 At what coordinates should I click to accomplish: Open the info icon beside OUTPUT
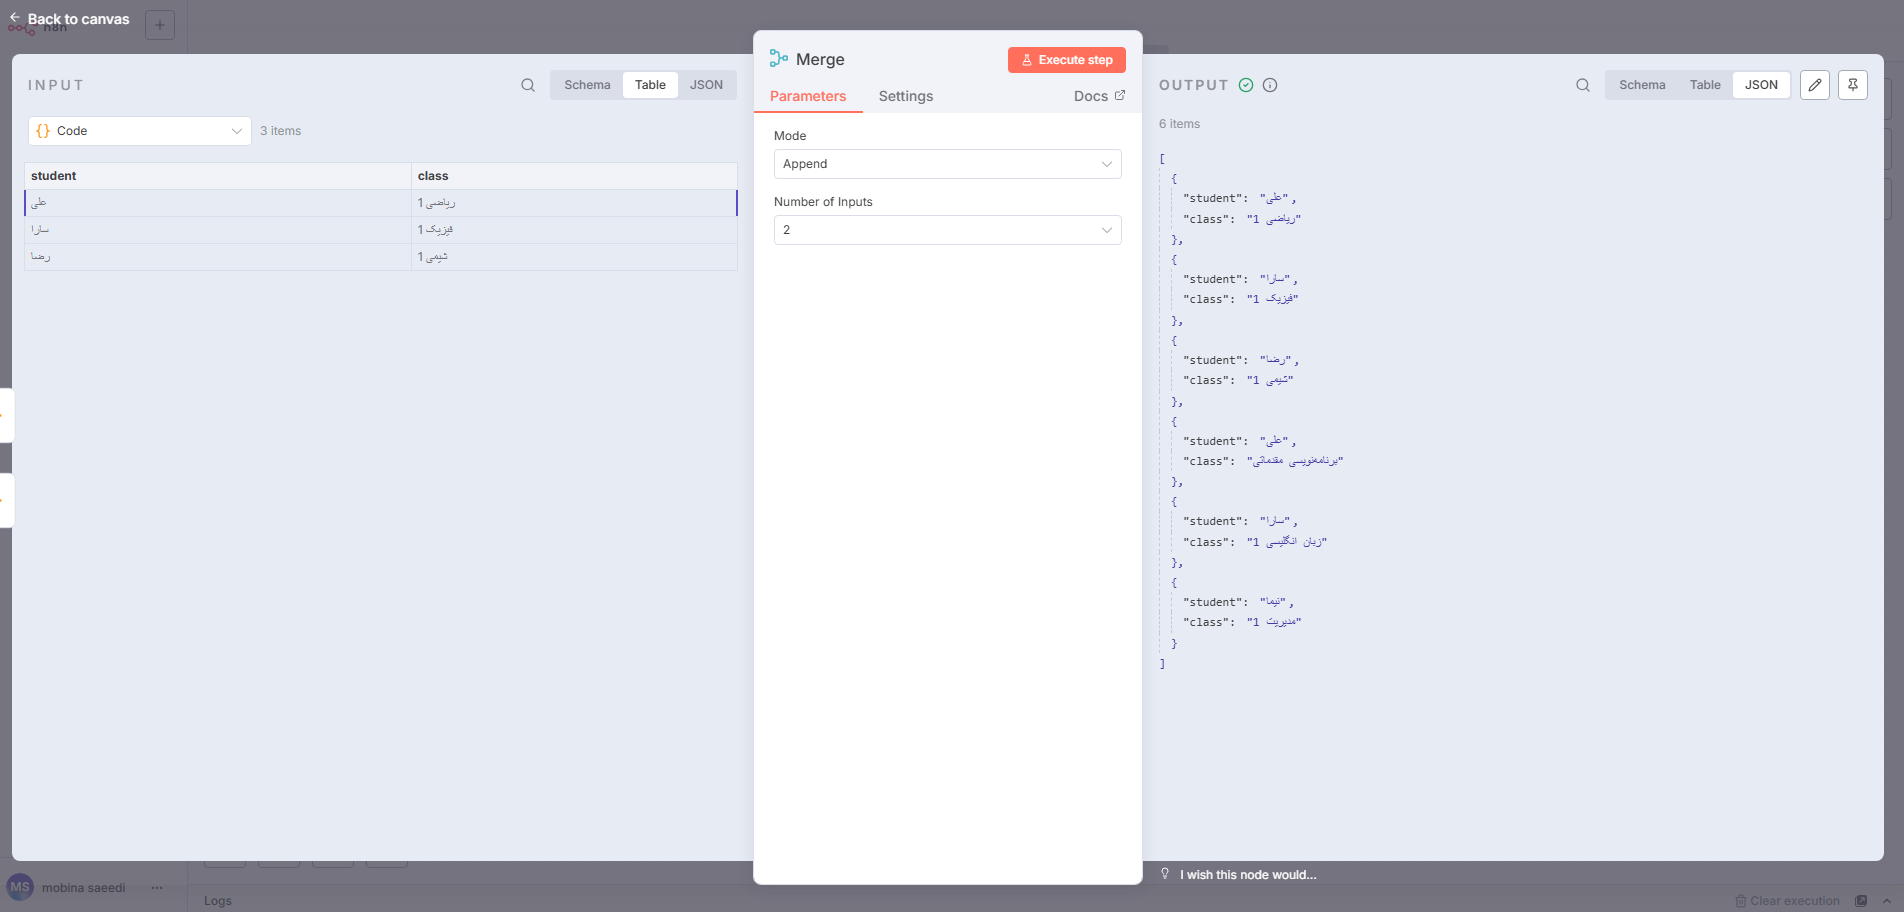pyautogui.click(x=1269, y=85)
